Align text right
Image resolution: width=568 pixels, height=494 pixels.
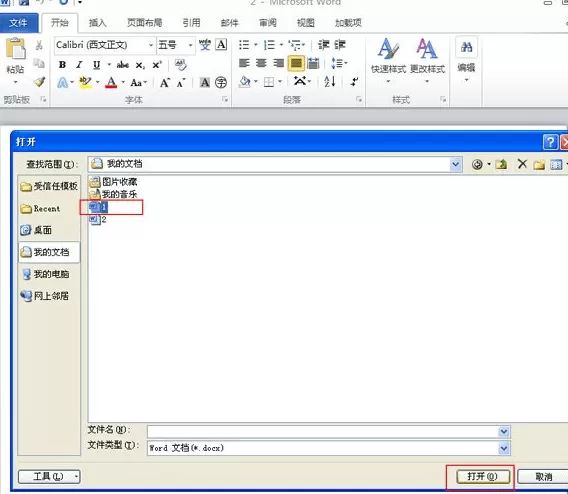click(x=278, y=63)
